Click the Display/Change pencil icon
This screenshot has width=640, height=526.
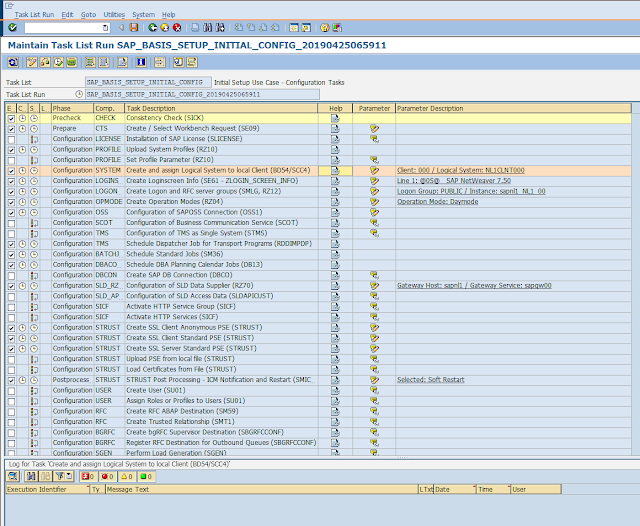[x=31, y=62]
